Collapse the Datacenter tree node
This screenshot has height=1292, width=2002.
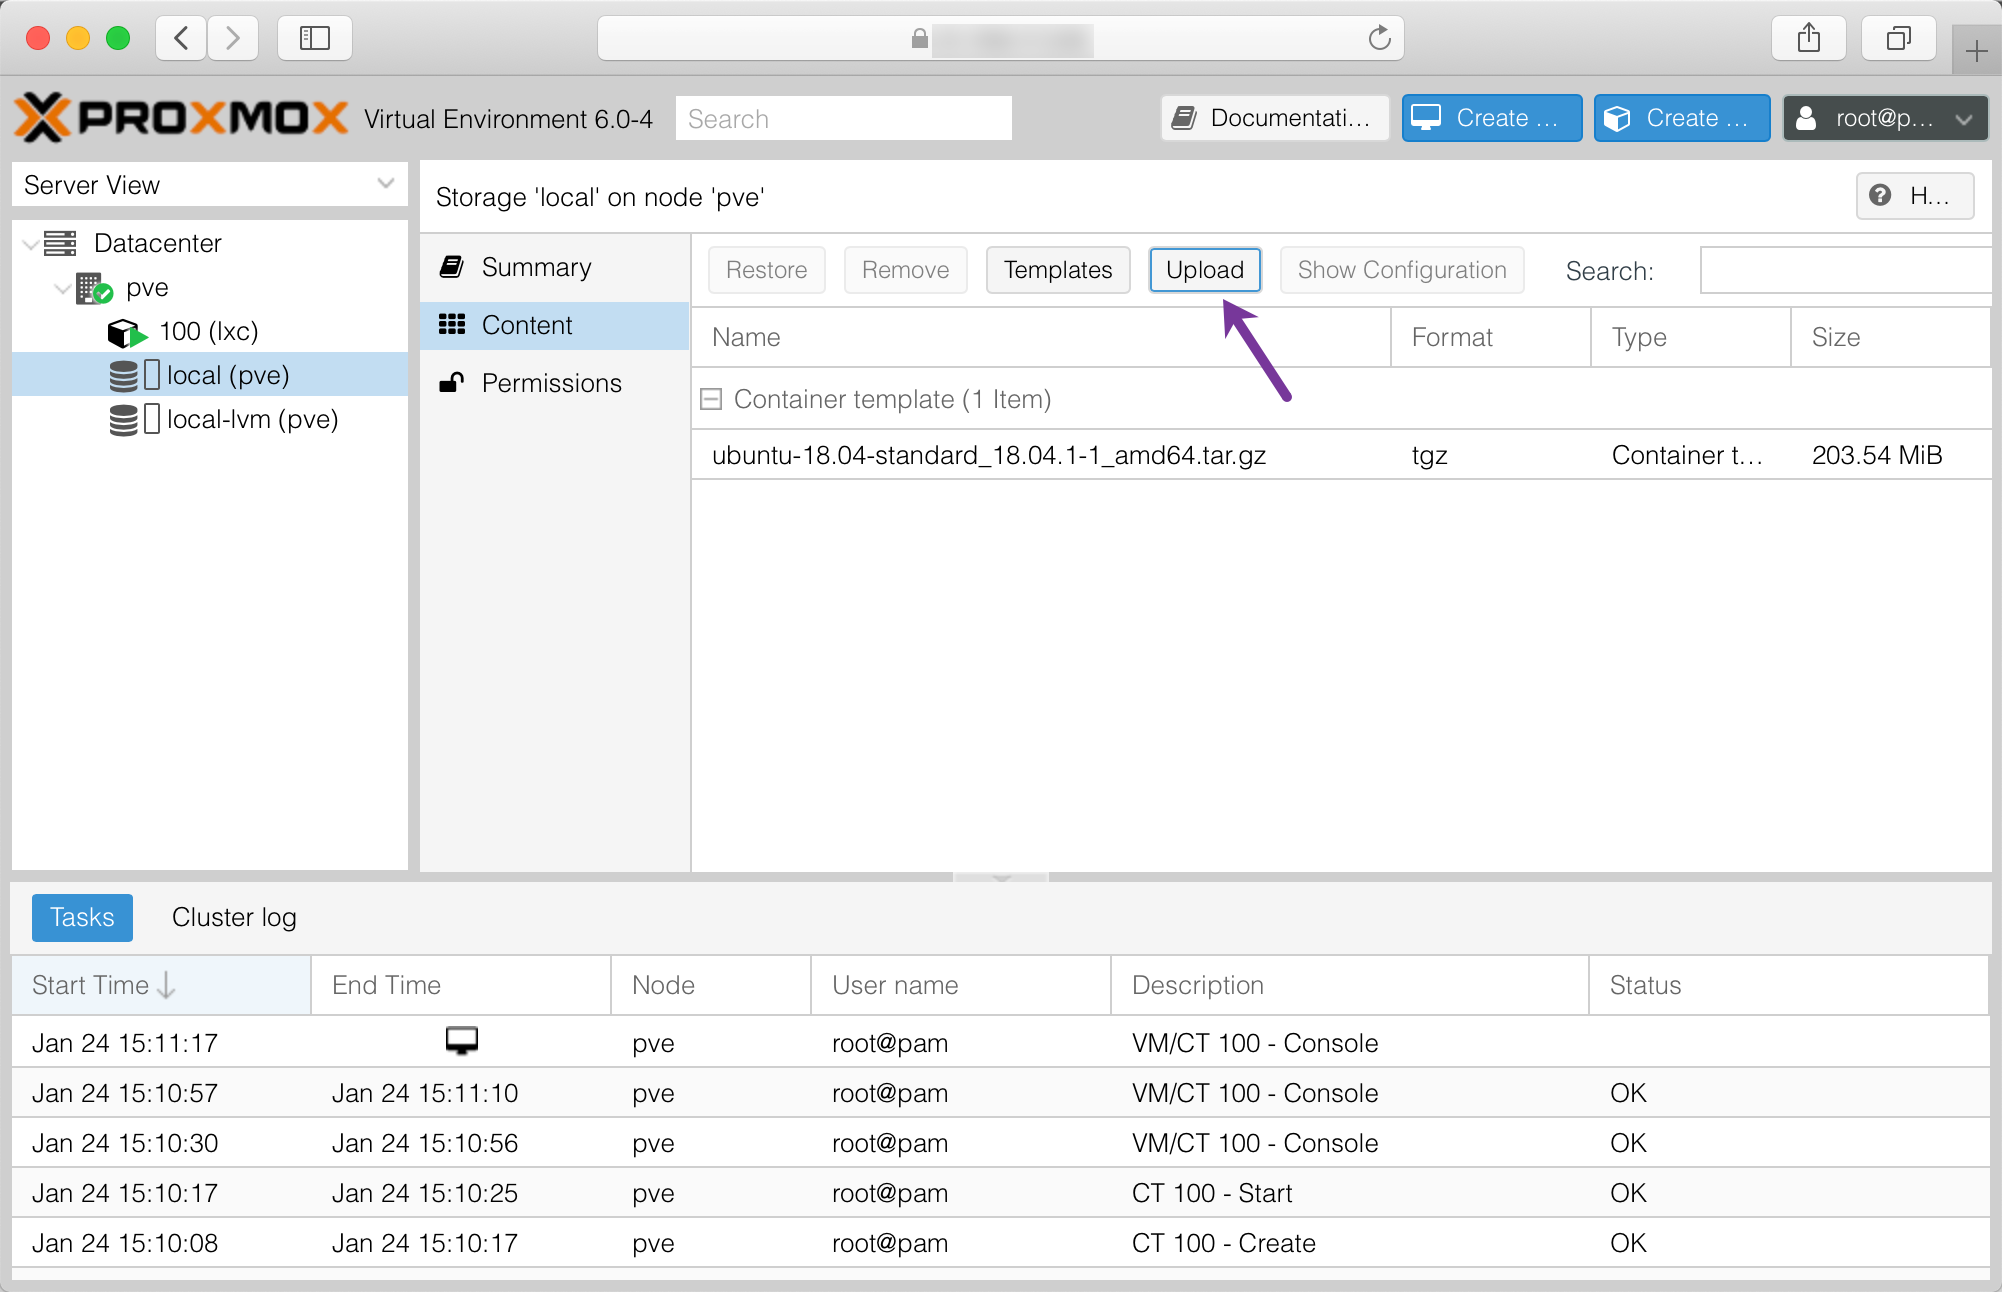tap(31, 244)
